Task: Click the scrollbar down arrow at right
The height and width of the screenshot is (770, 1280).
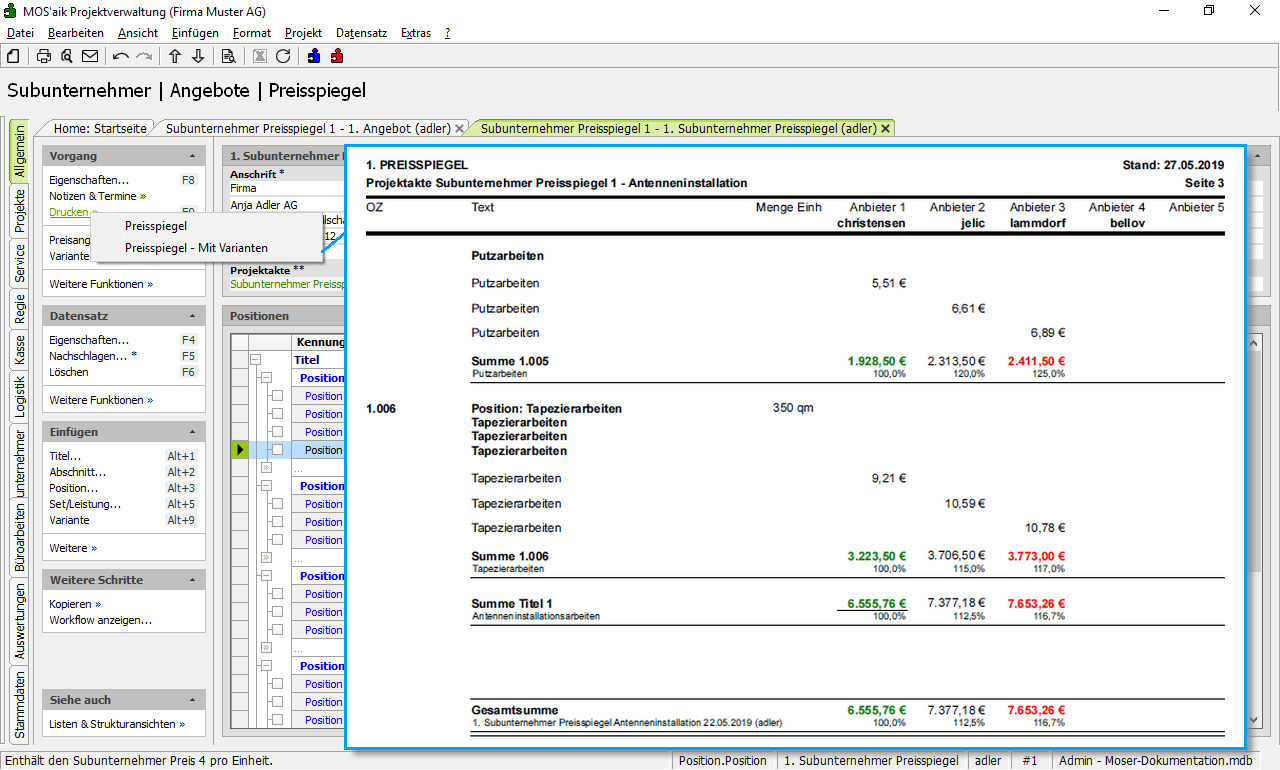Action: 1255,719
